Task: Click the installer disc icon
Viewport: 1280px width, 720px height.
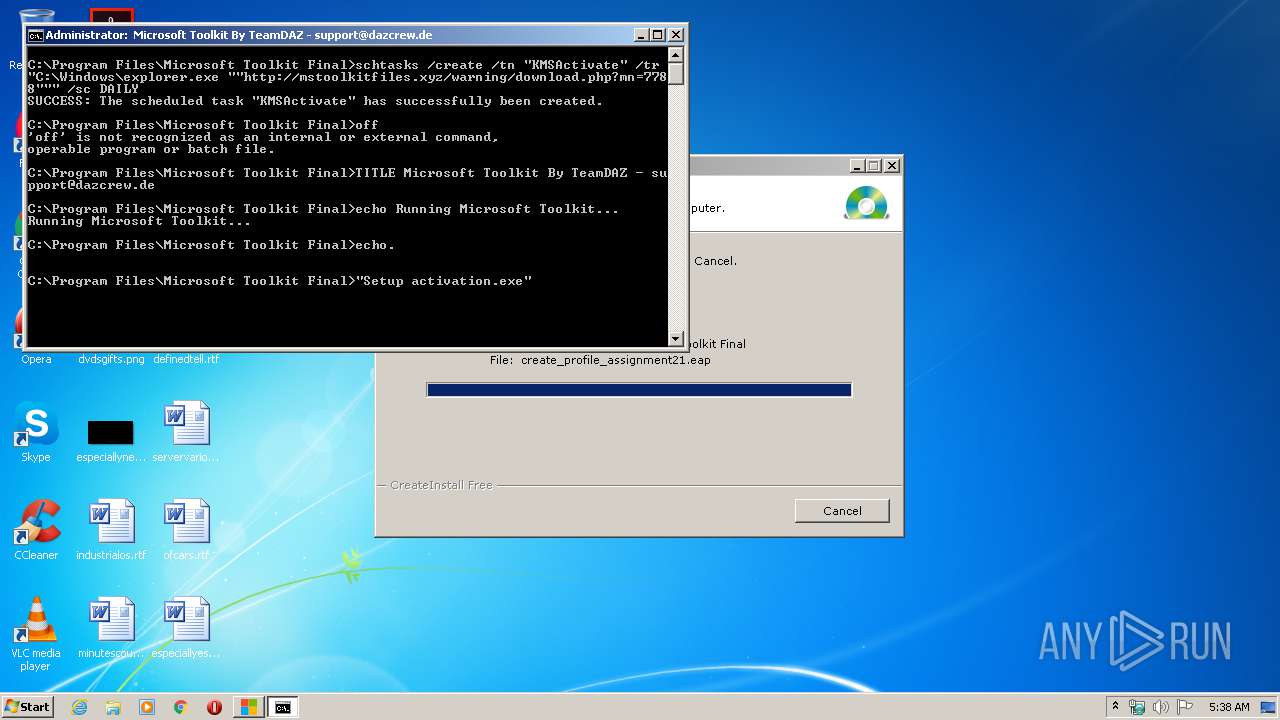Action: pyautogui.click(x=866, y=203)
